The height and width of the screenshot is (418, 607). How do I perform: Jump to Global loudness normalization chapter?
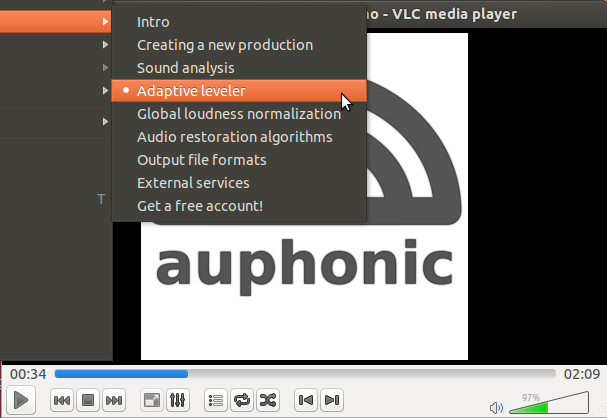click(239, 114)
